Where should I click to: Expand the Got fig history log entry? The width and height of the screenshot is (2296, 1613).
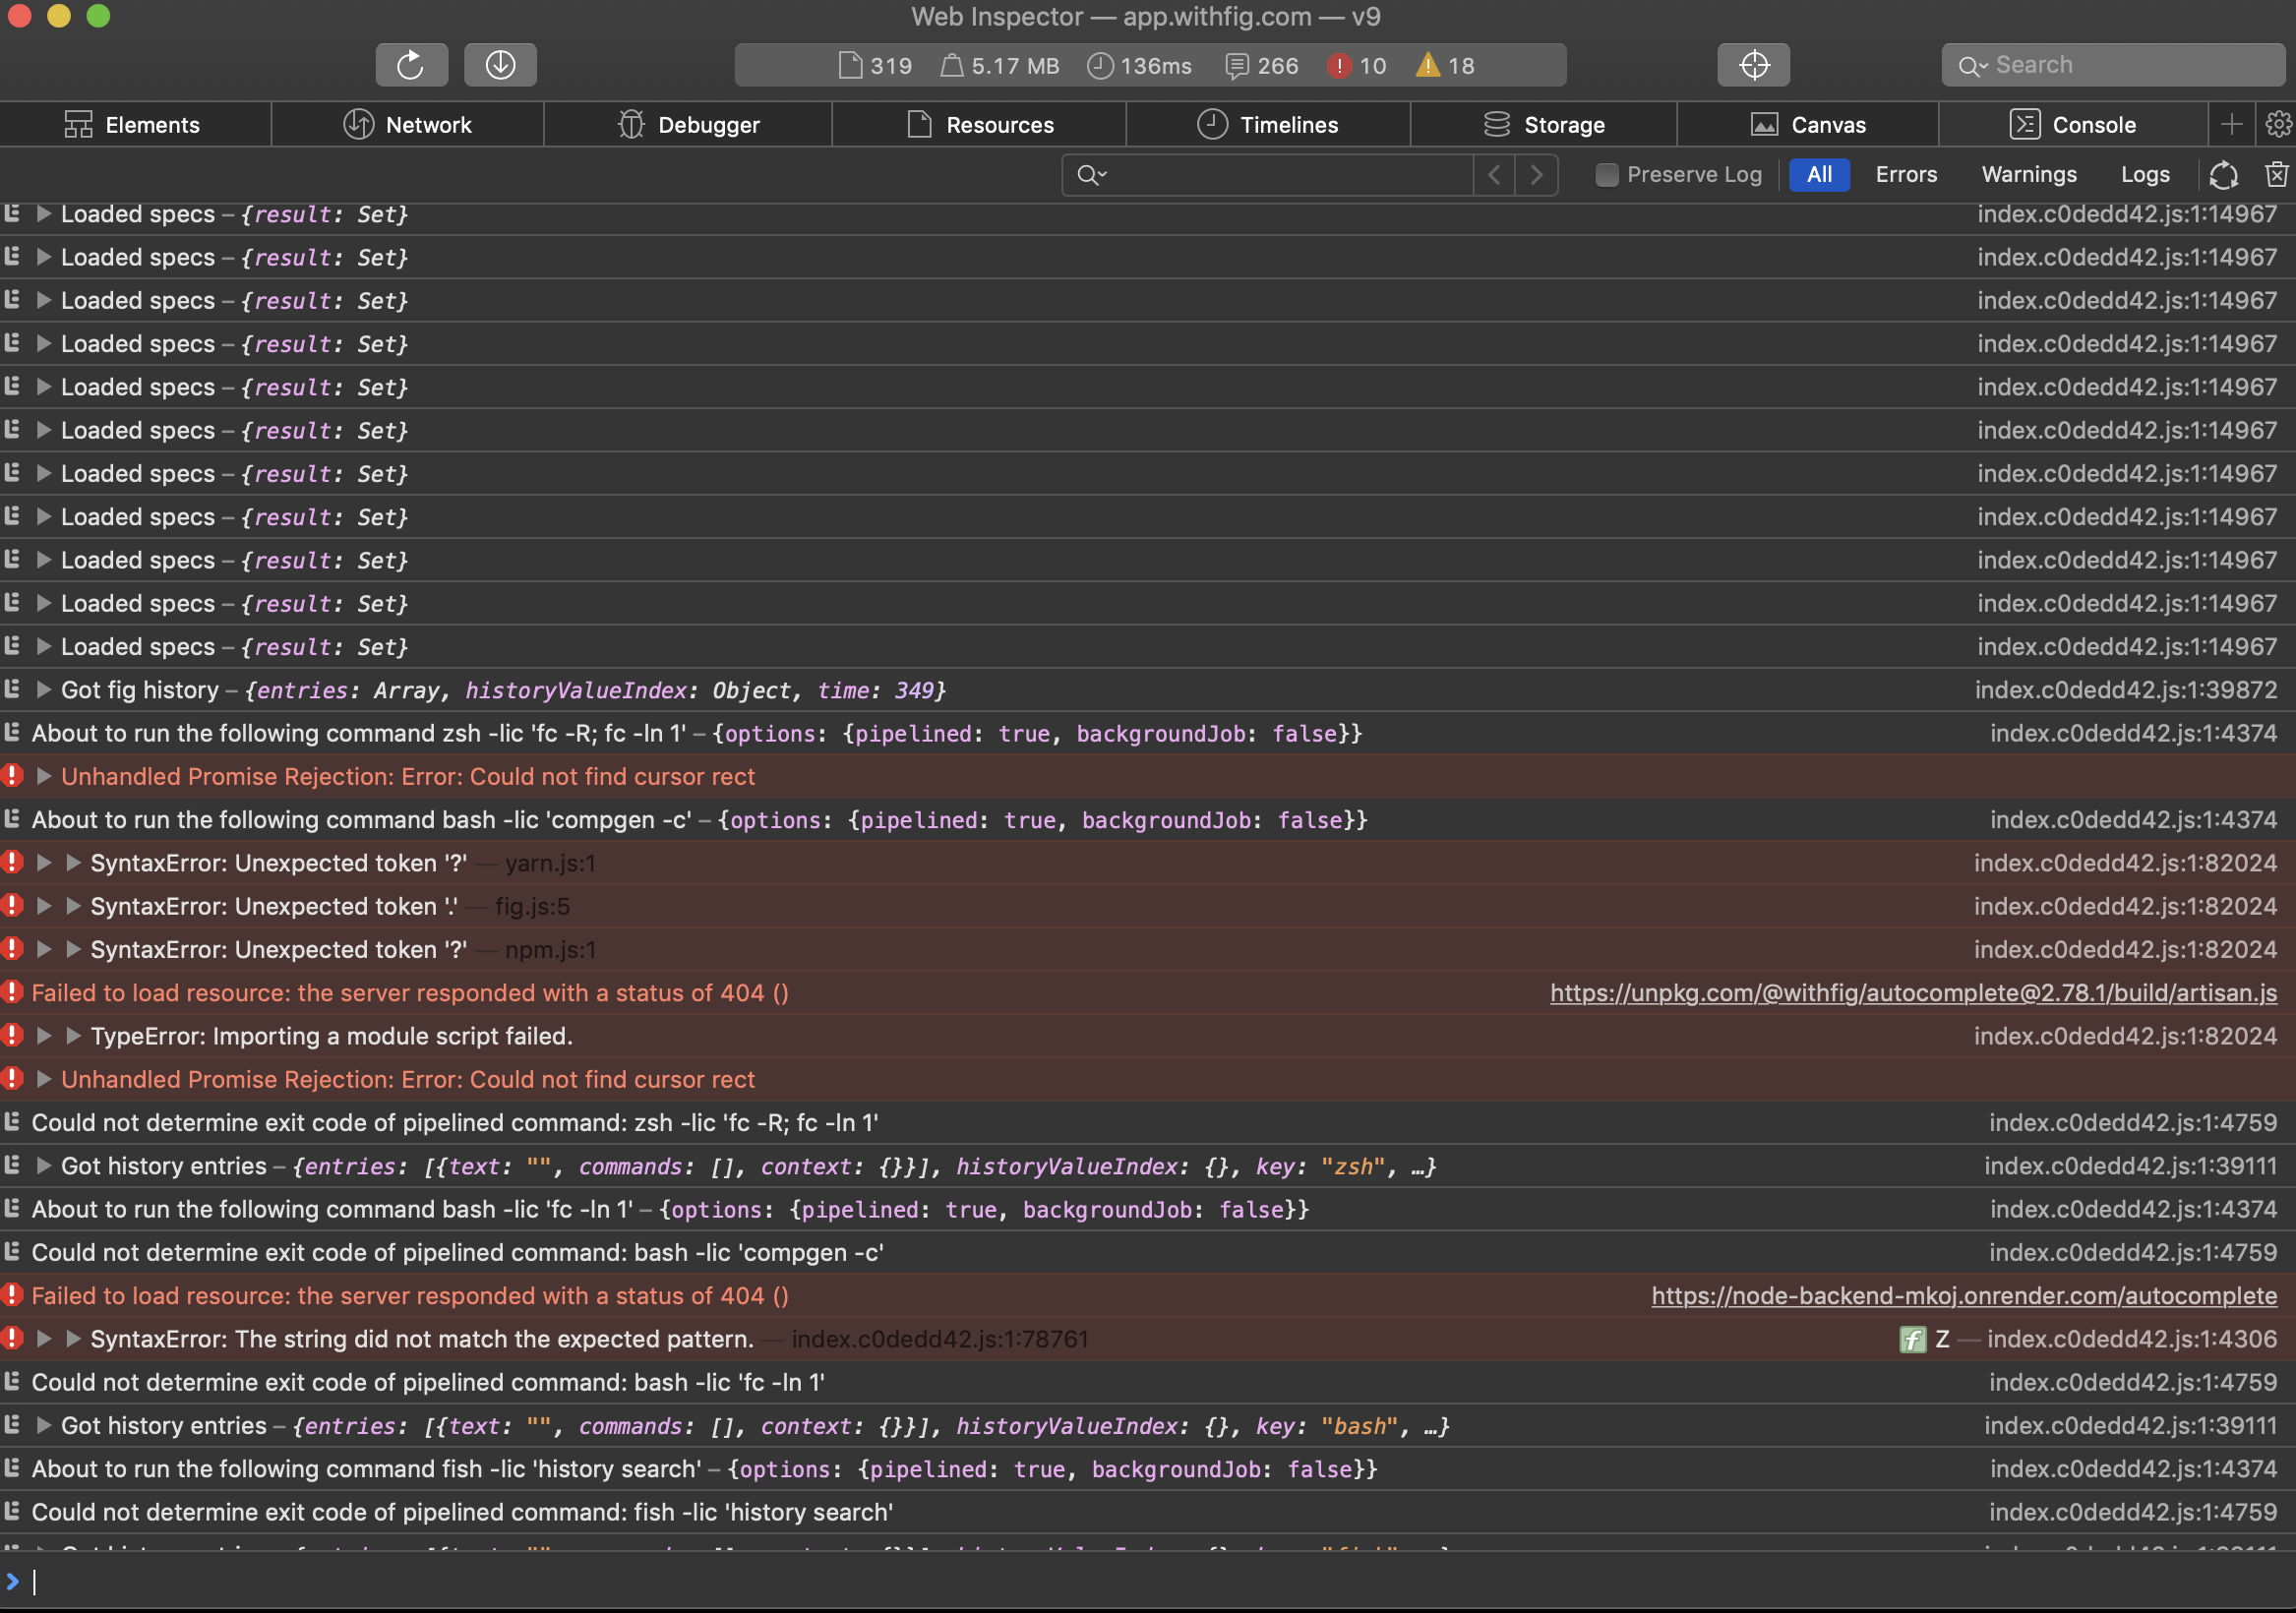(x=43, y=690)
